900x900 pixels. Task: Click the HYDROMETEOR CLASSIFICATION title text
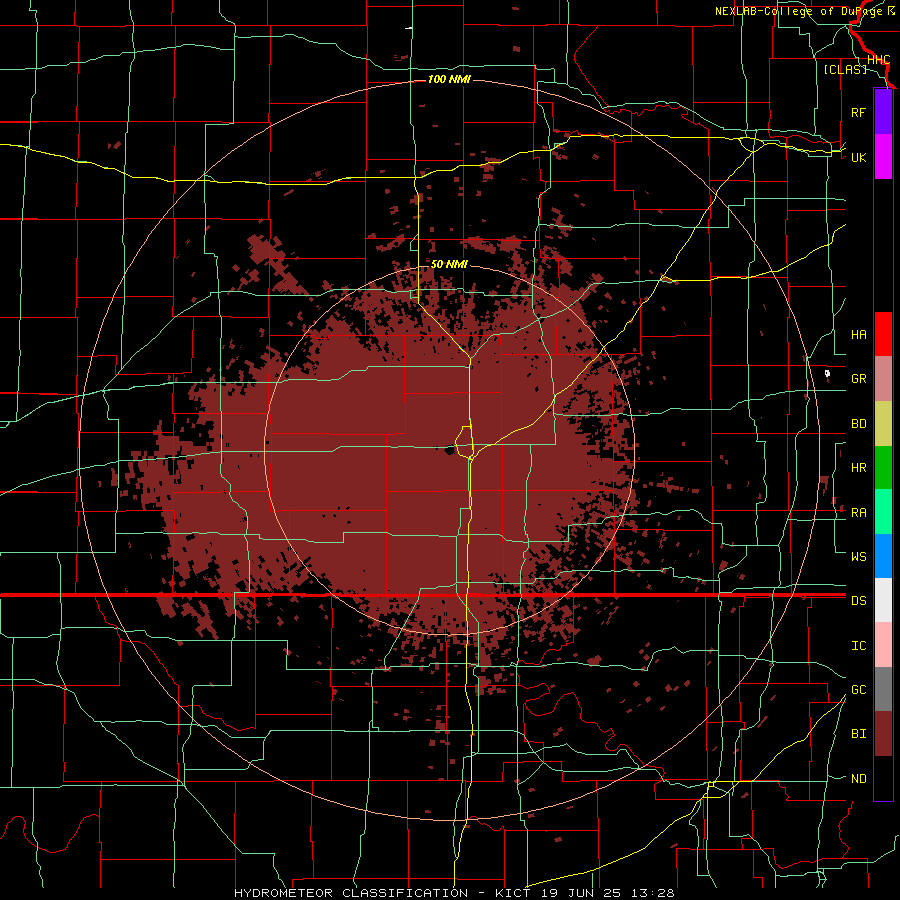[x=351, y=893]
